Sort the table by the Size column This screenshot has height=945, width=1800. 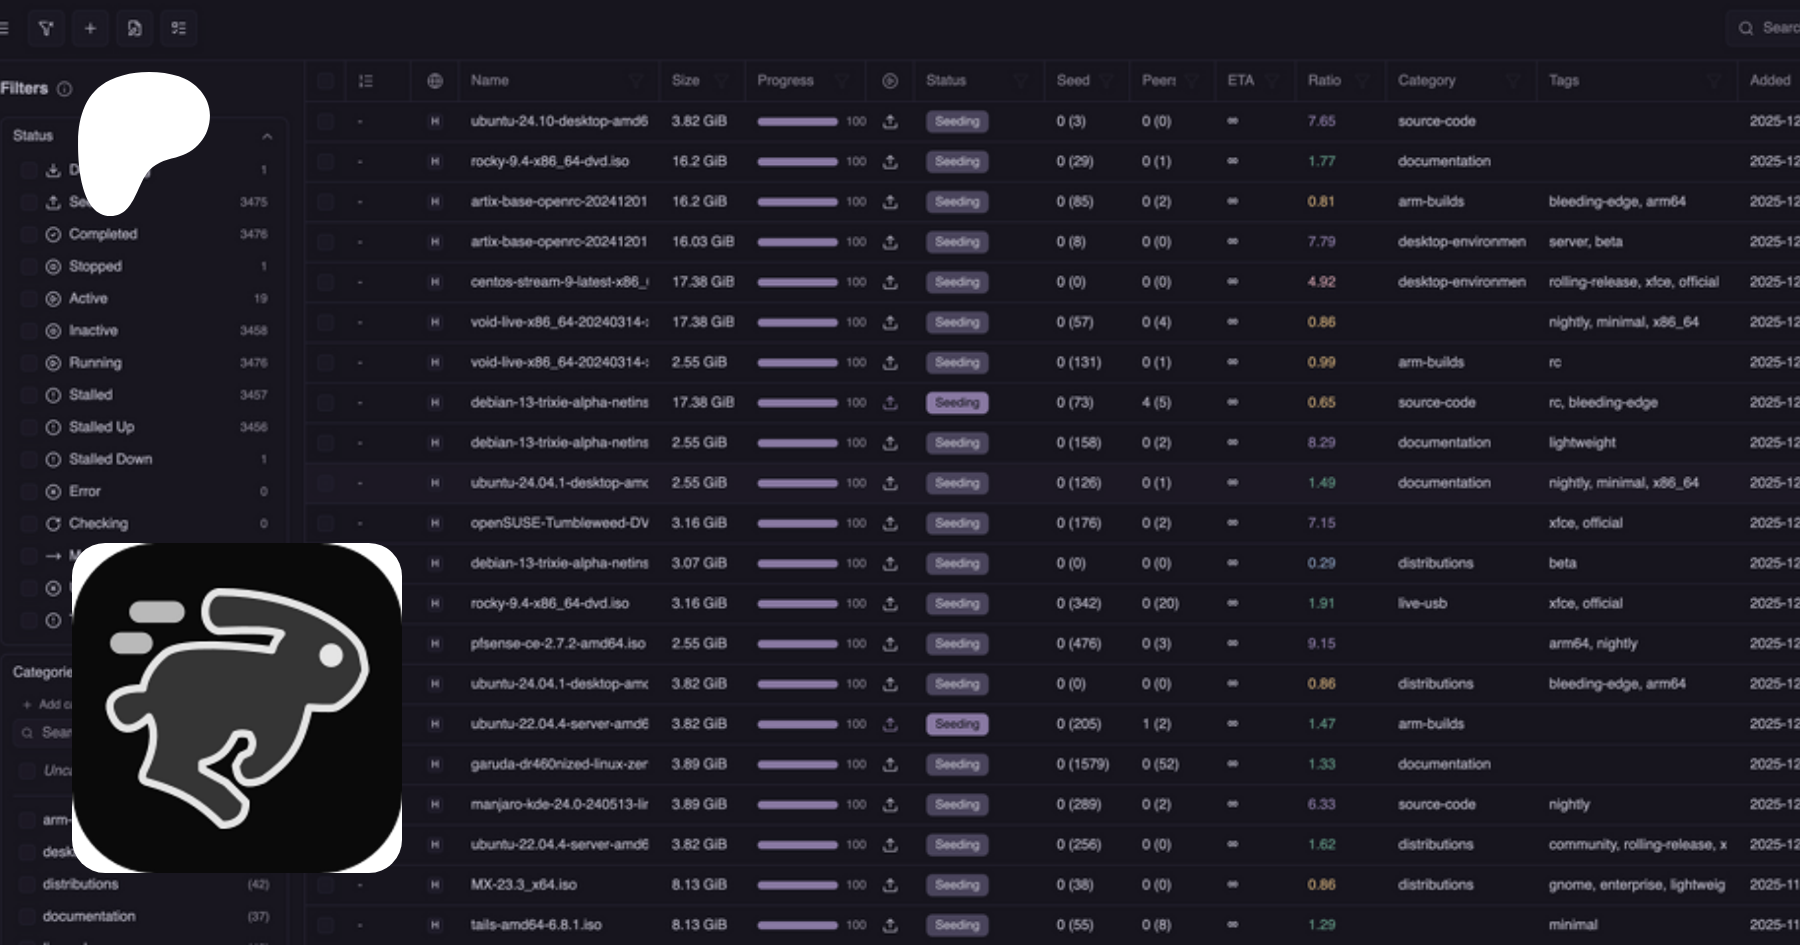pos(686,81)
